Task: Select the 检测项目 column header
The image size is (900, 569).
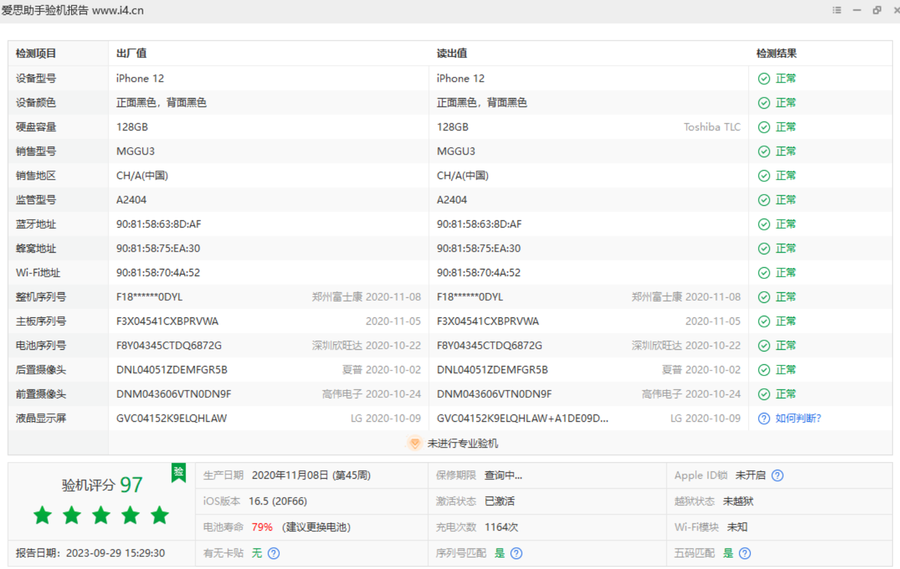Action: pyautogui.click(x=36, y=54)
